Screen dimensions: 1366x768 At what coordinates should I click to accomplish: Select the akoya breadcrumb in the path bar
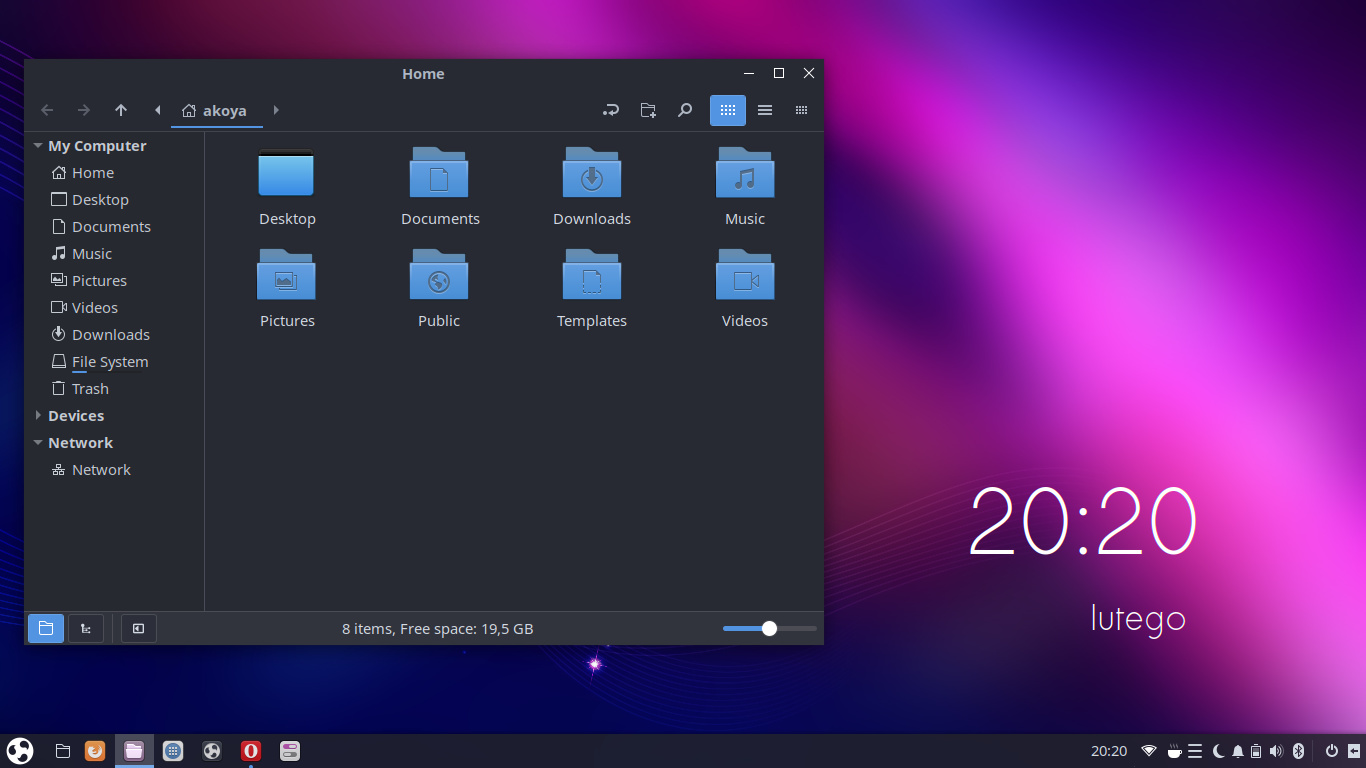216,111
